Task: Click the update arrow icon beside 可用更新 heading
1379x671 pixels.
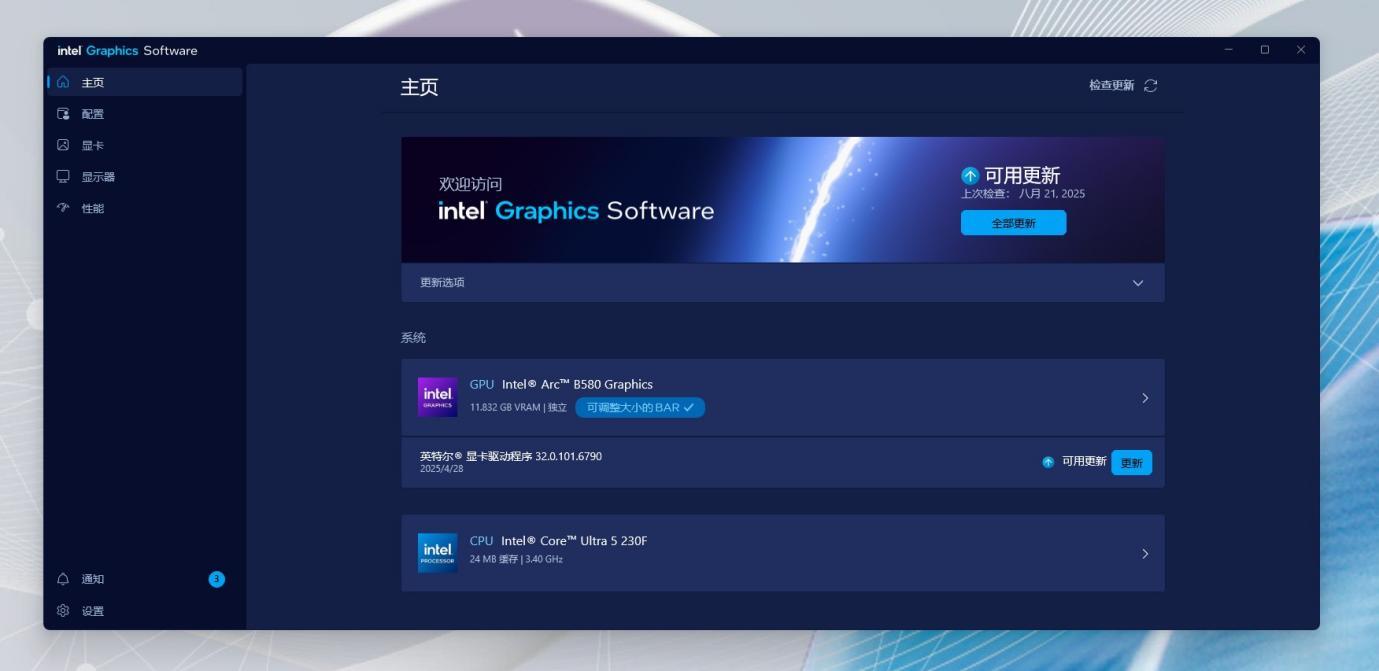Action: click(x=970, y=176)
